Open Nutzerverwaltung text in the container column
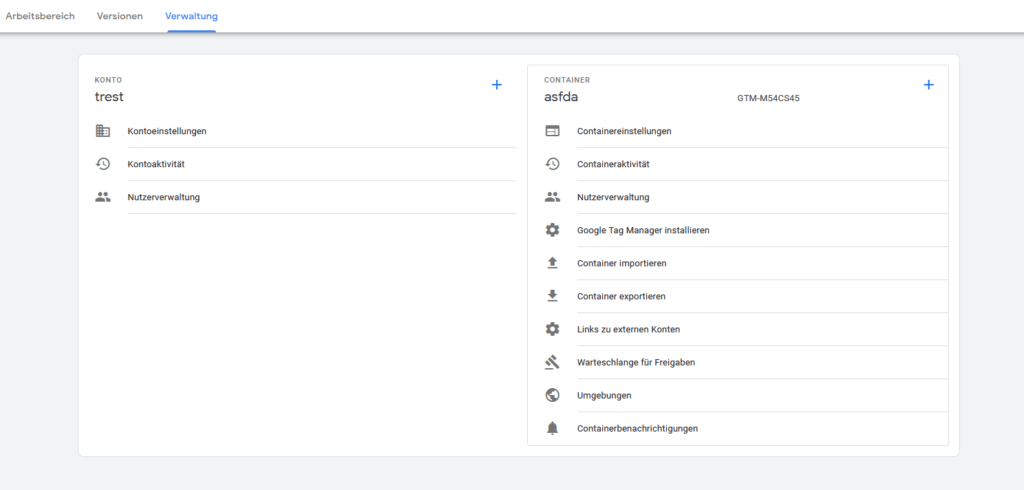The width and height of the screenshot is (1024, 490). 613,197
